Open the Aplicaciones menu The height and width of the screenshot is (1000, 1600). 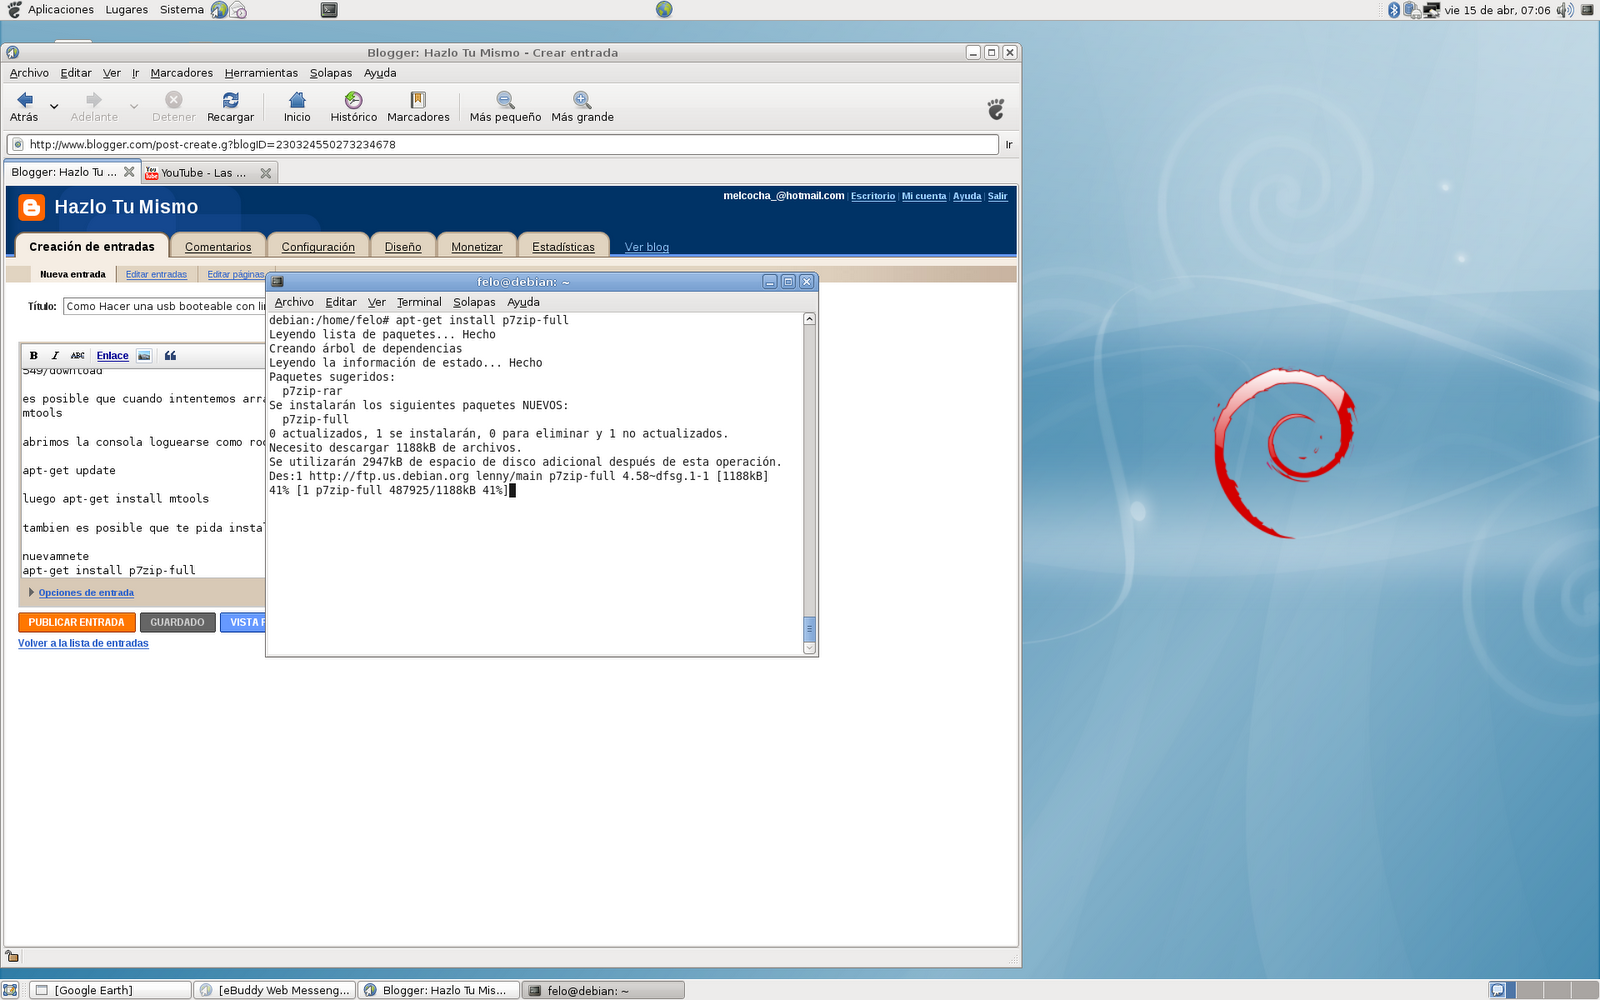click(x=60, y=10)
